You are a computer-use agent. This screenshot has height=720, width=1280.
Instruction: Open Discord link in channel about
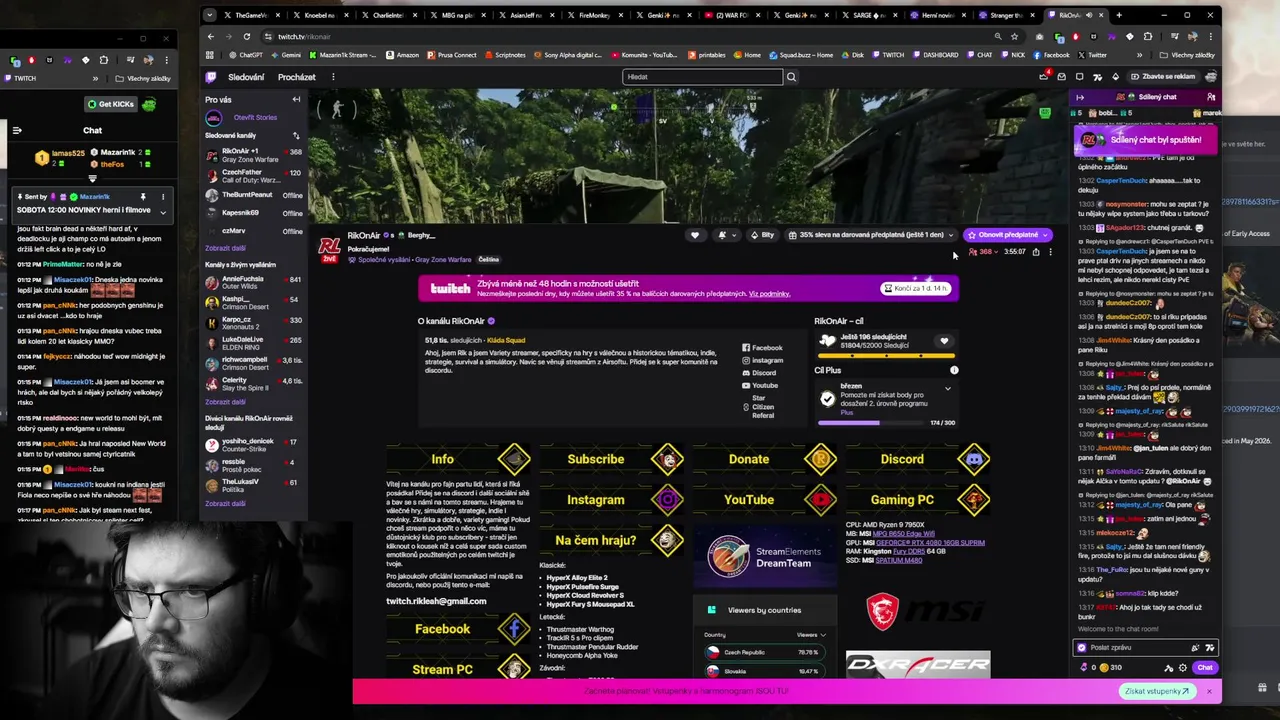[759, 373]
